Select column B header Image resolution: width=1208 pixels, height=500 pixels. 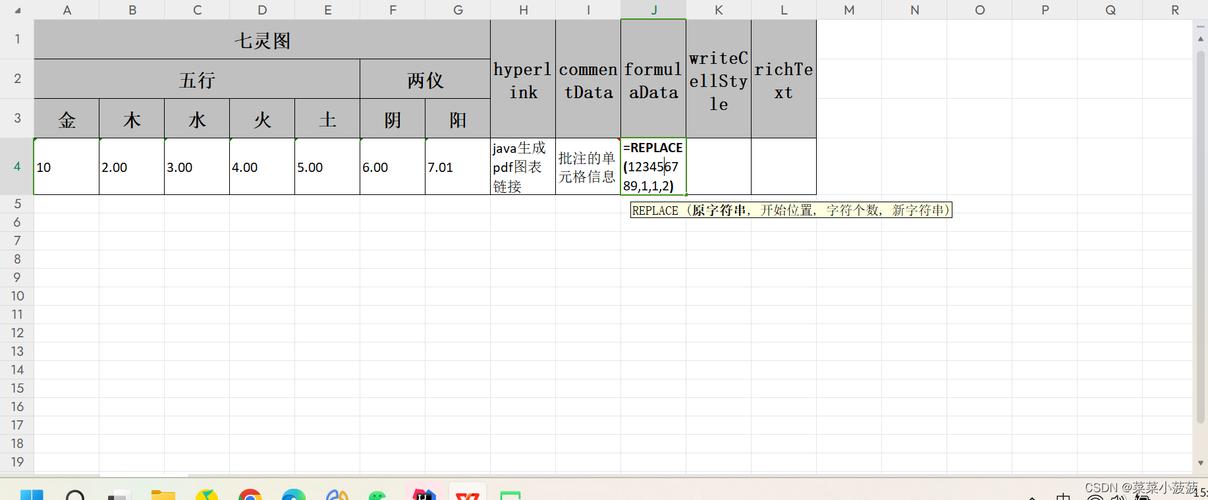click(x=132, y=10)
